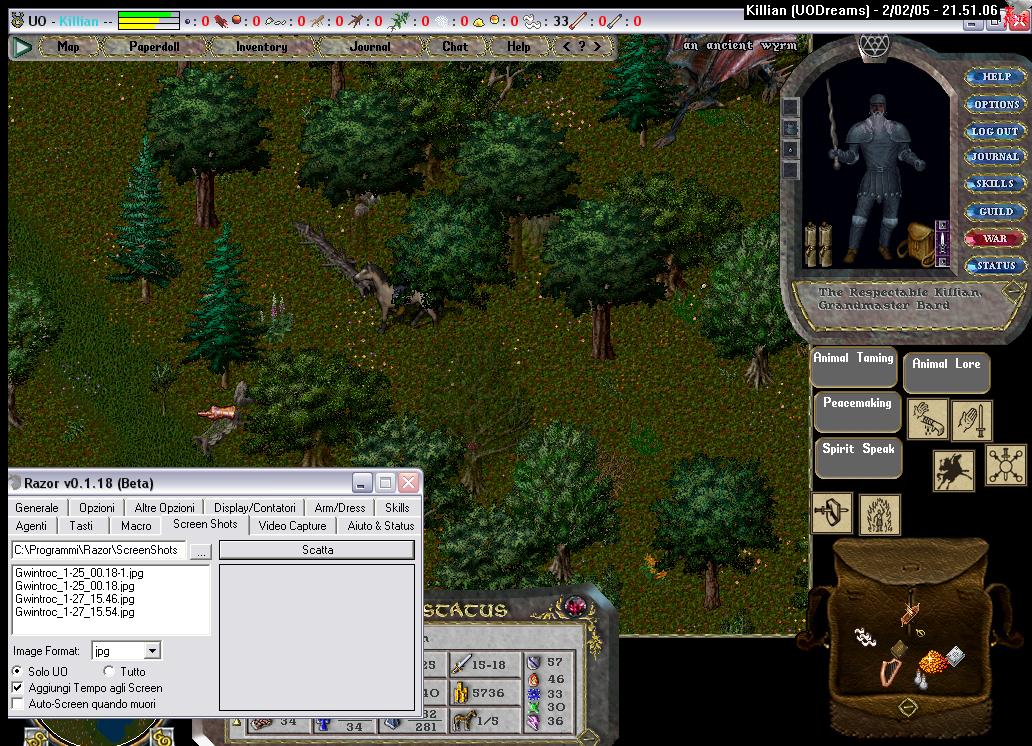1032x746 pixels.
Task: Click the browse button next to screenshots path
Action: click(x=200, y=551)
